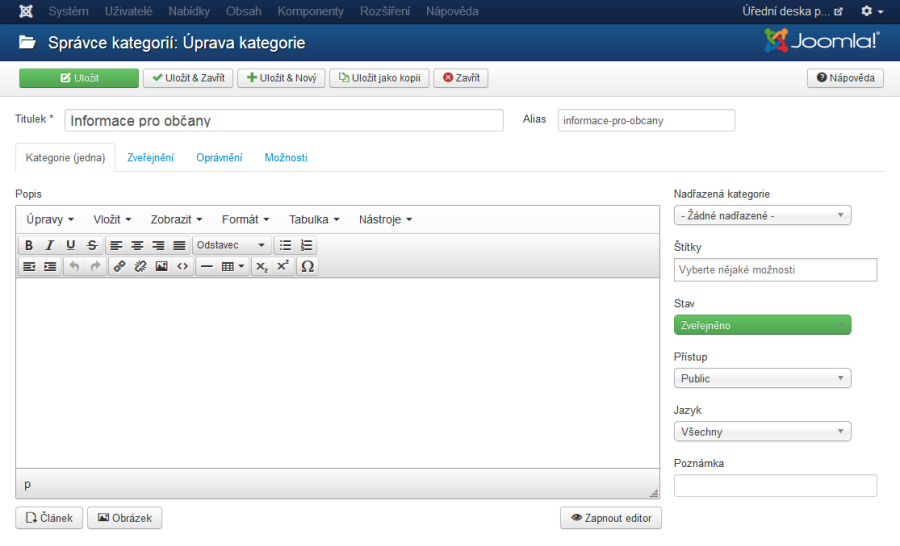The width and height of the screenshot is (900, 546).
Task: Open the table insert toolbar button
Action: coord(232,266)
